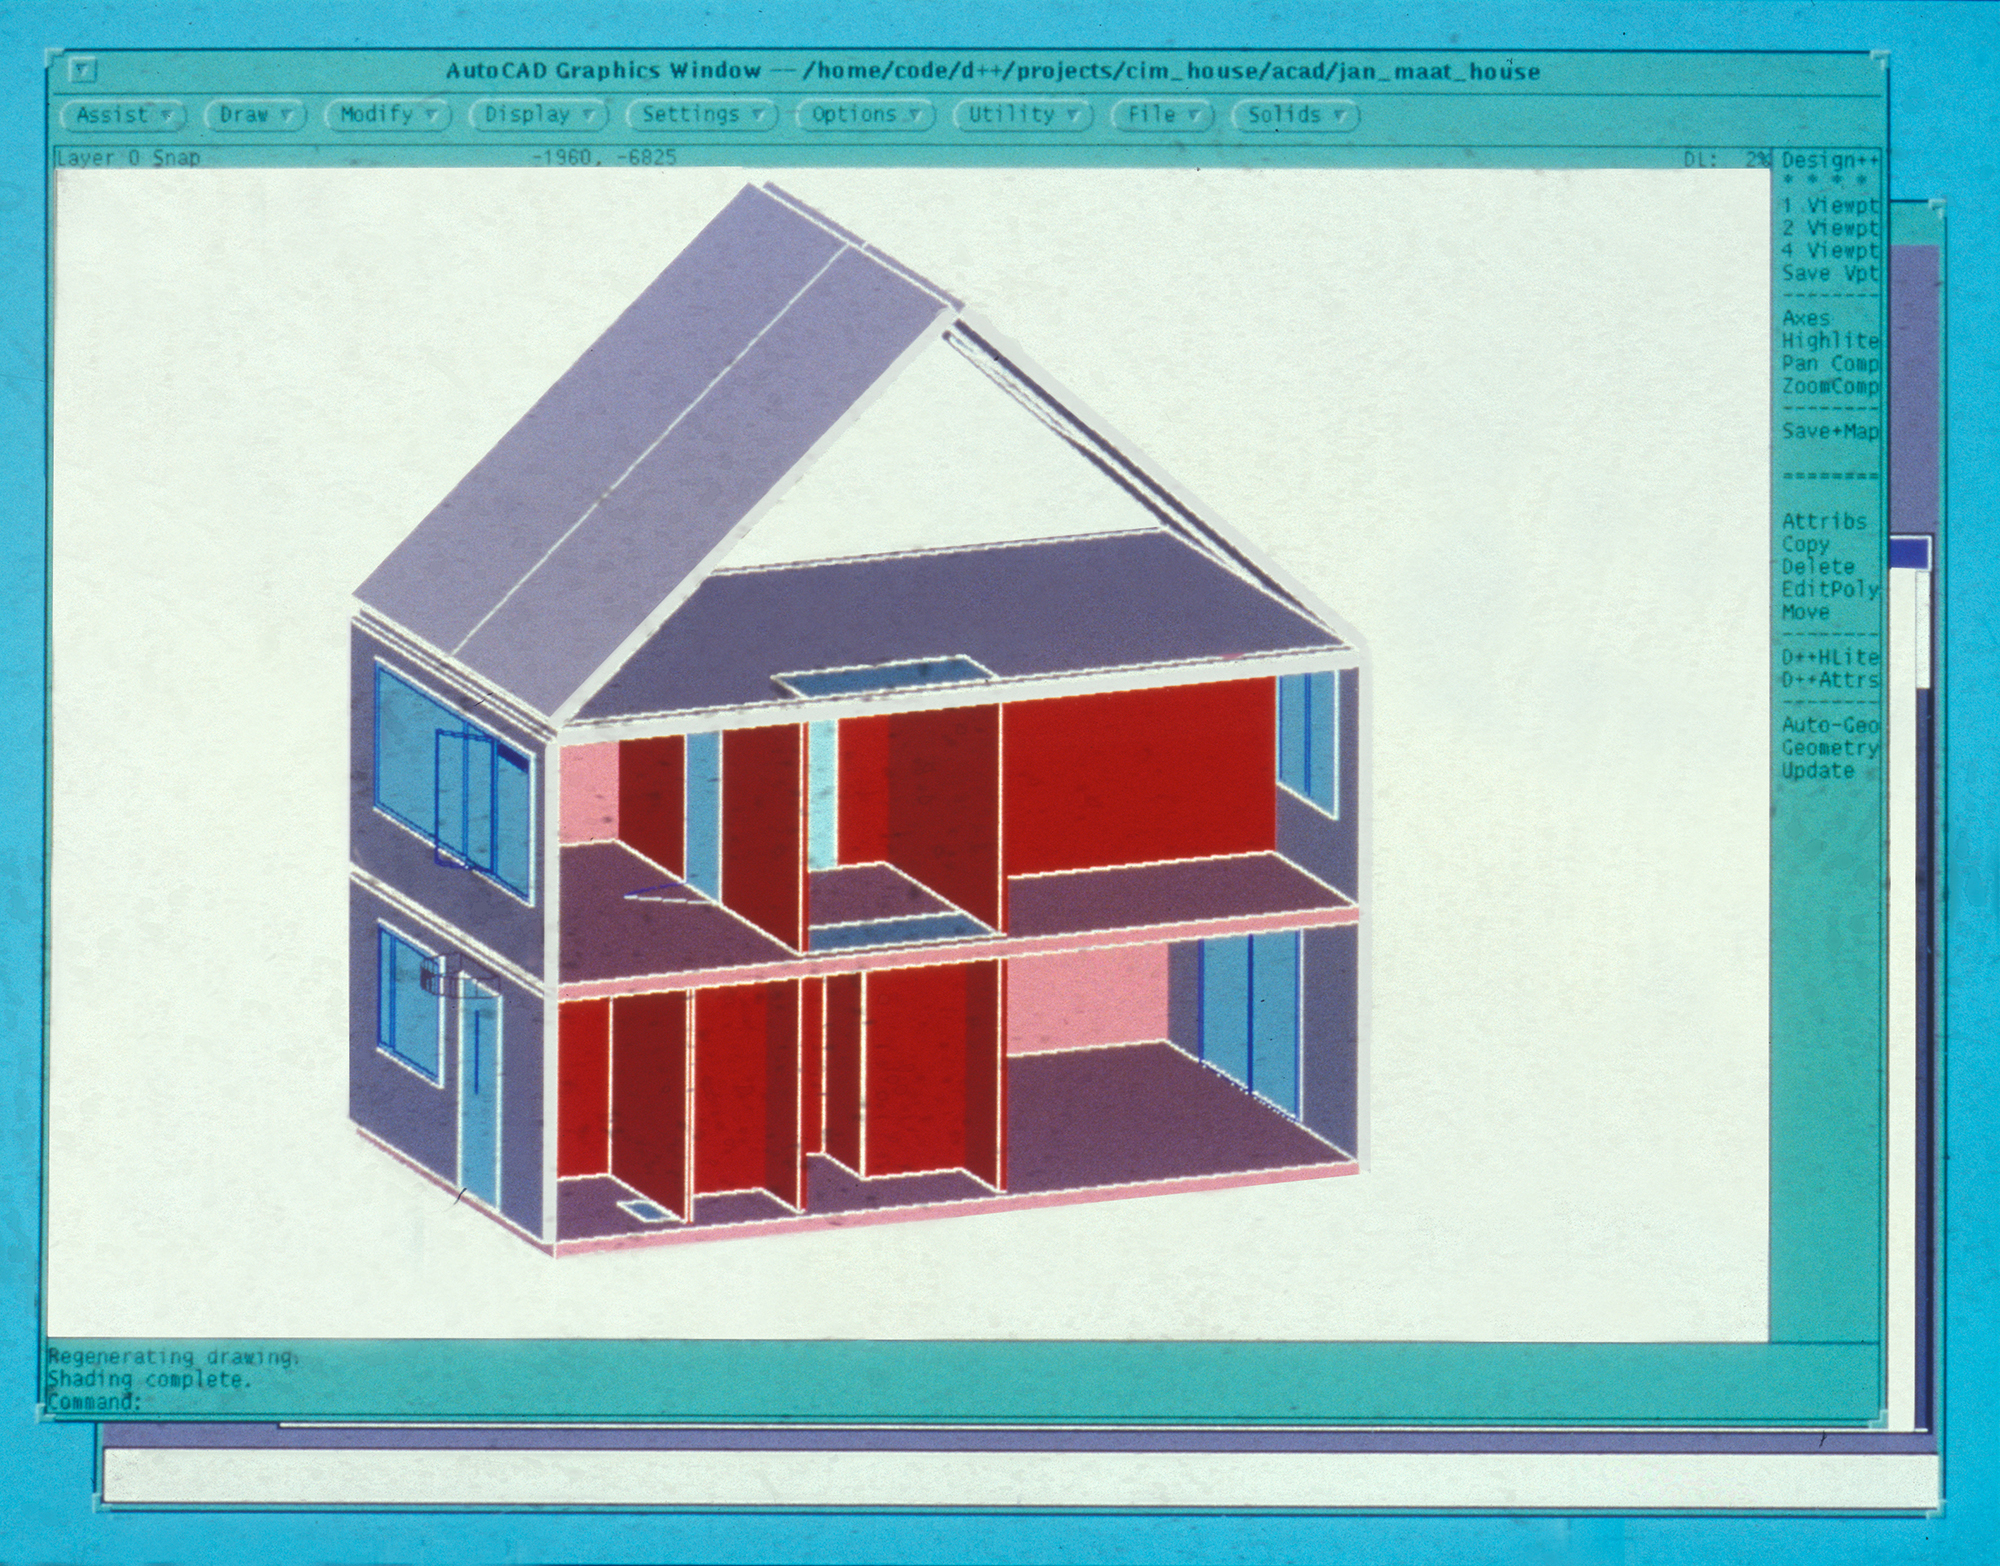2000x1566 pixels.
Task: Select Save+Map command
Action: 1829,431
